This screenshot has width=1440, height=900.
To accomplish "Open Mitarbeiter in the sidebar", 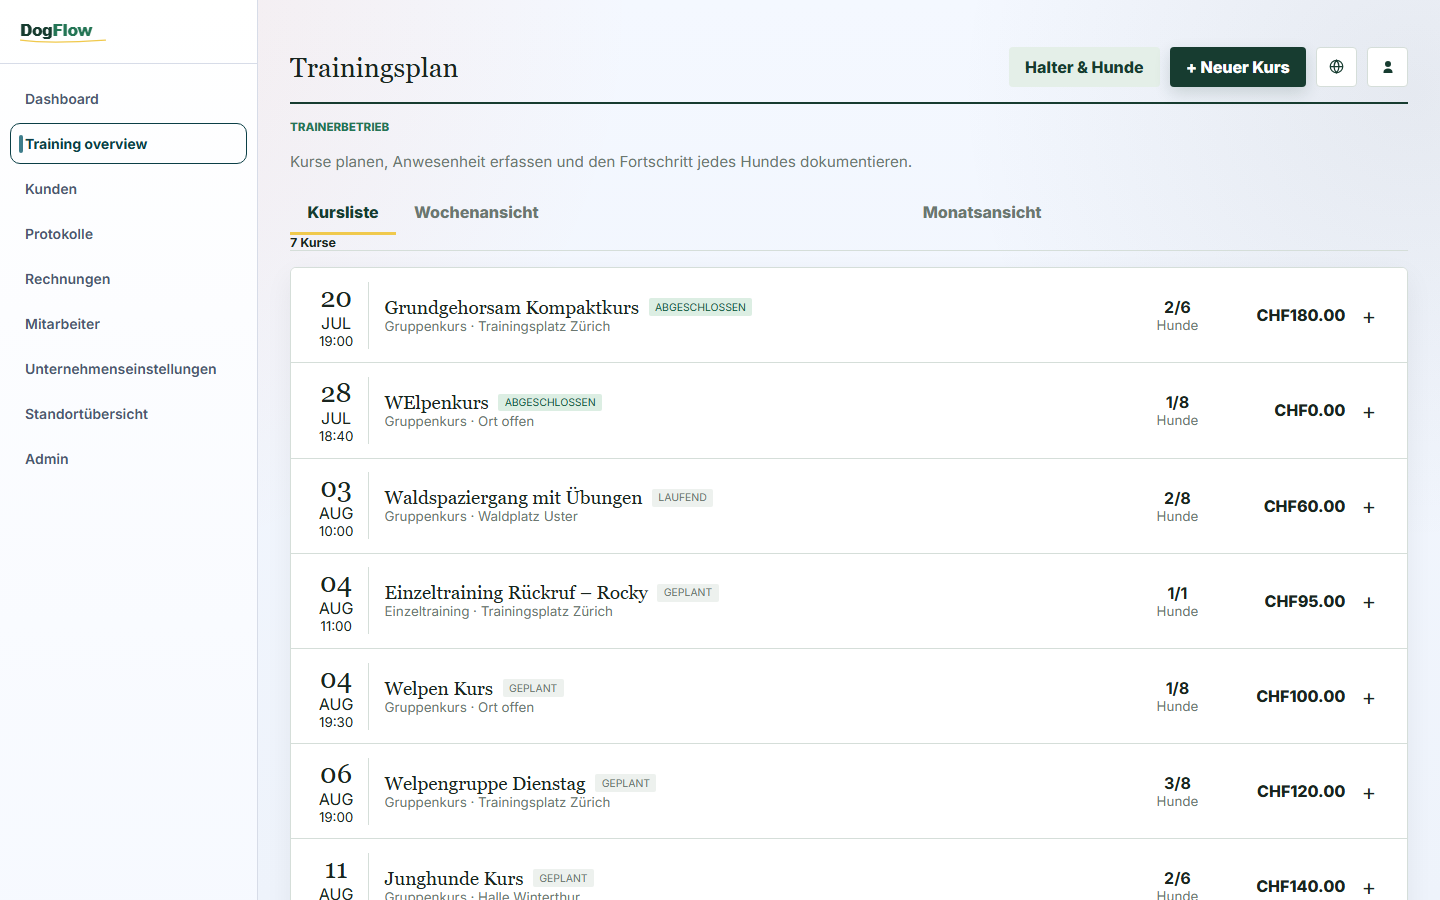I will [x=128, y=324].
